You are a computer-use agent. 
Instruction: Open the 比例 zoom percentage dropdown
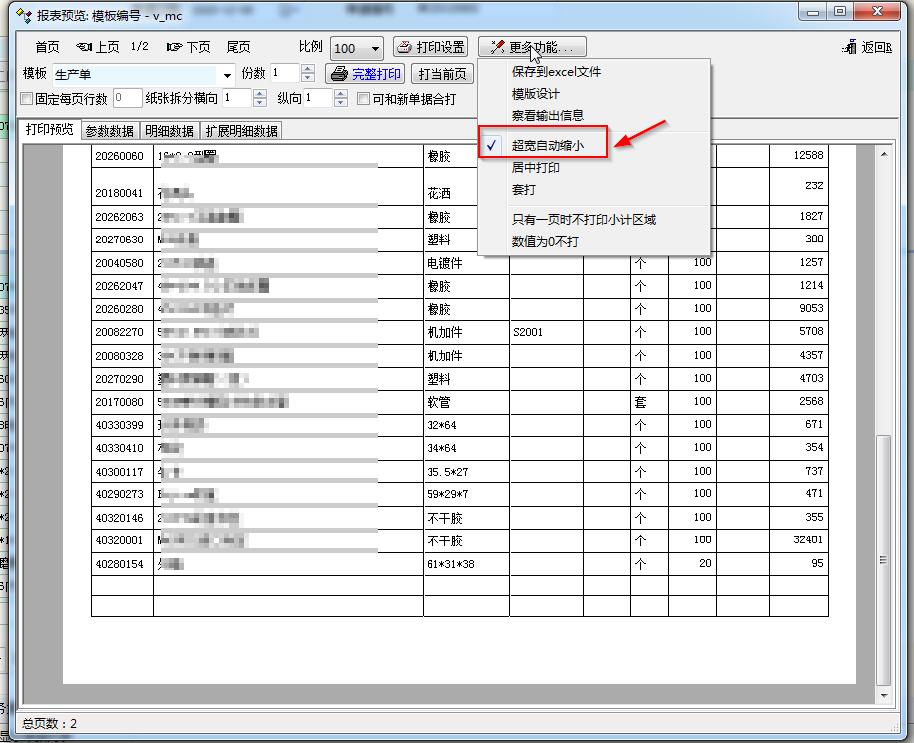pyautogui.click(x=375, y=49)
